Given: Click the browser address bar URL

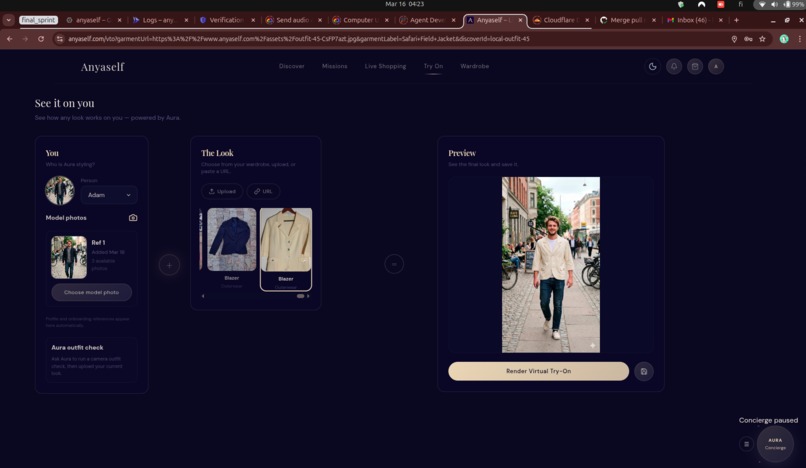Looking at the screenshot, I should pyautogui.click(x=298, y=39).
